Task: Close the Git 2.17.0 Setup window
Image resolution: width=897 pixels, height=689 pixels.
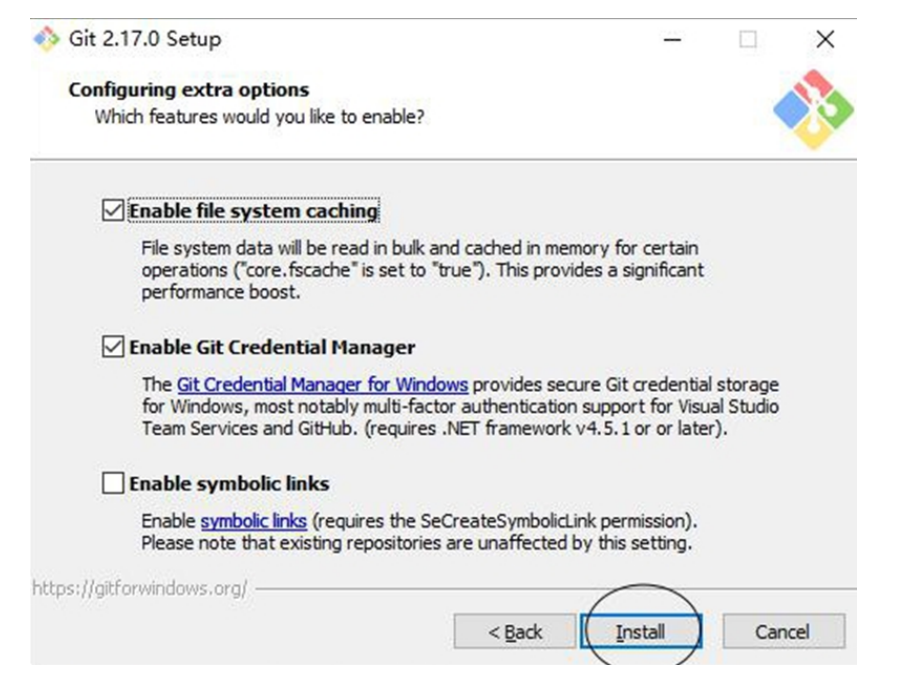Action: click(x=825, y=39)
